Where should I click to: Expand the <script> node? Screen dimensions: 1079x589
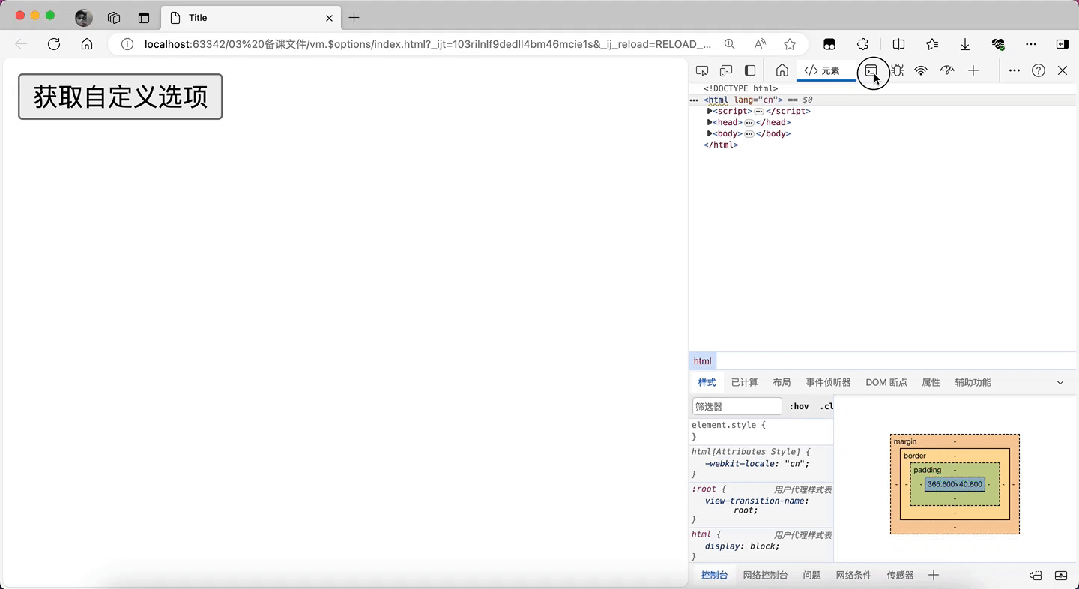[x=709, y=111]
